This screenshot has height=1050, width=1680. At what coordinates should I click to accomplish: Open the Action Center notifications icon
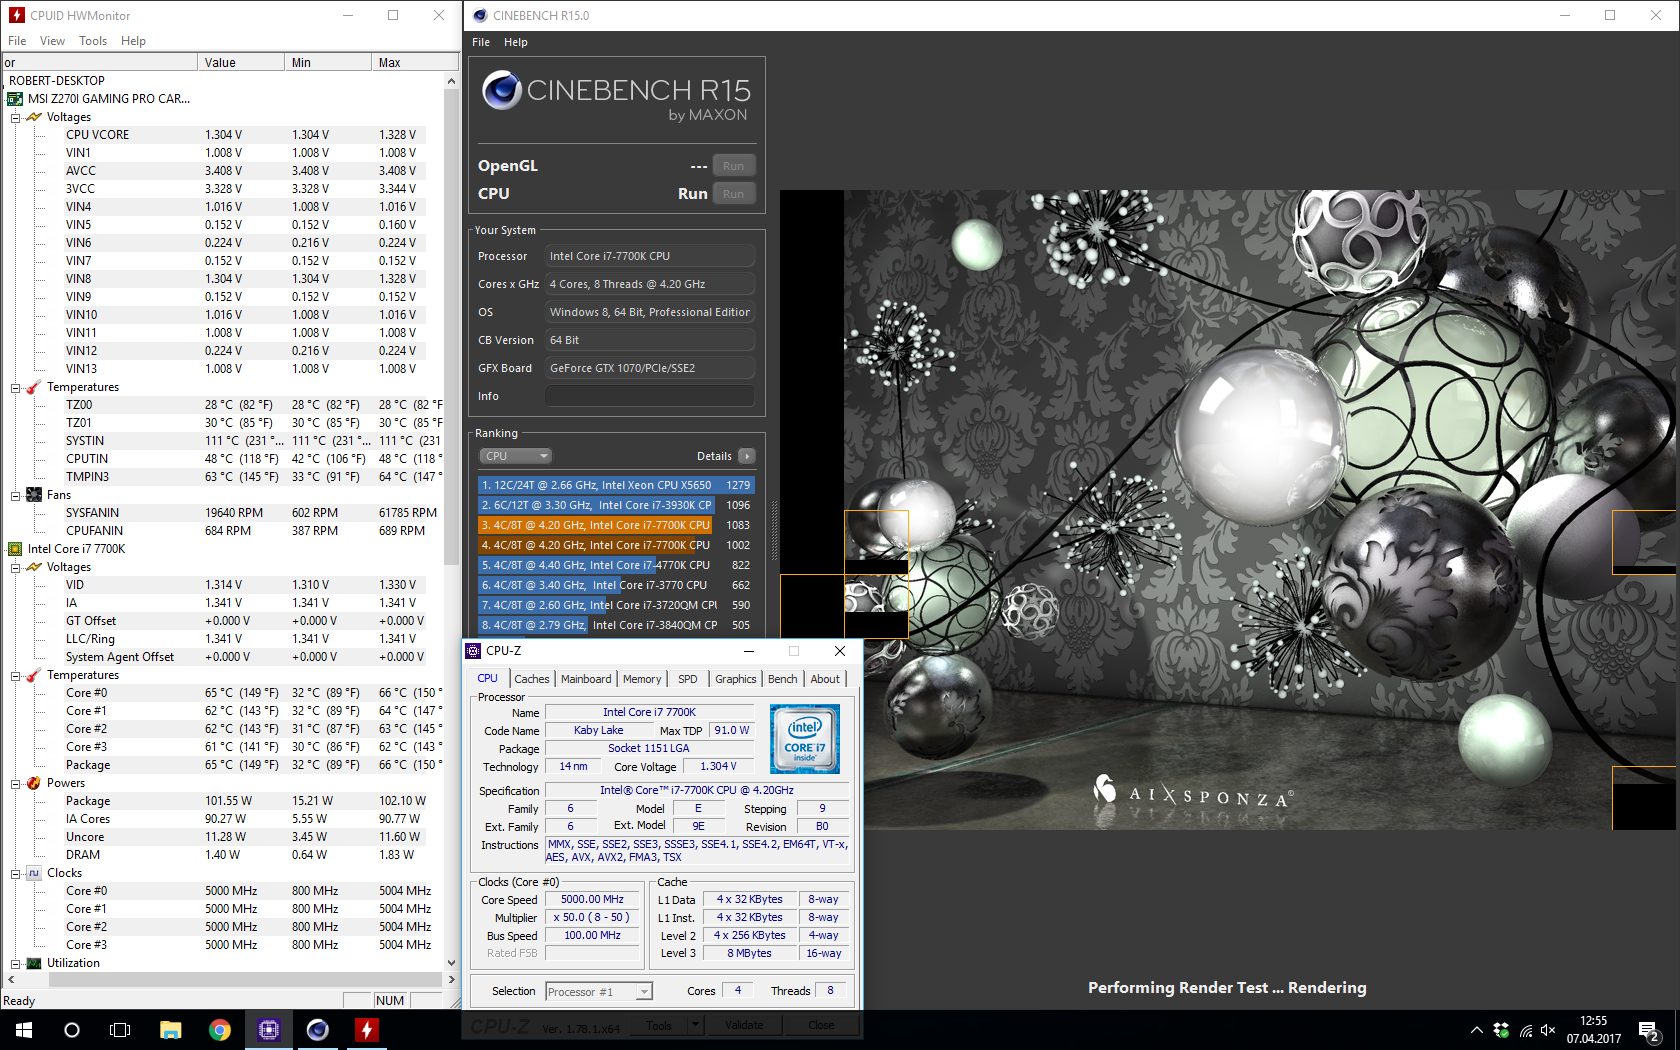pyautogui.click(x=1648, y=1030)
